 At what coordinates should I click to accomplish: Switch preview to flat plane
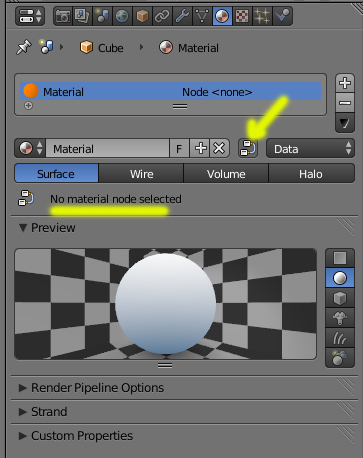[340, 258]
